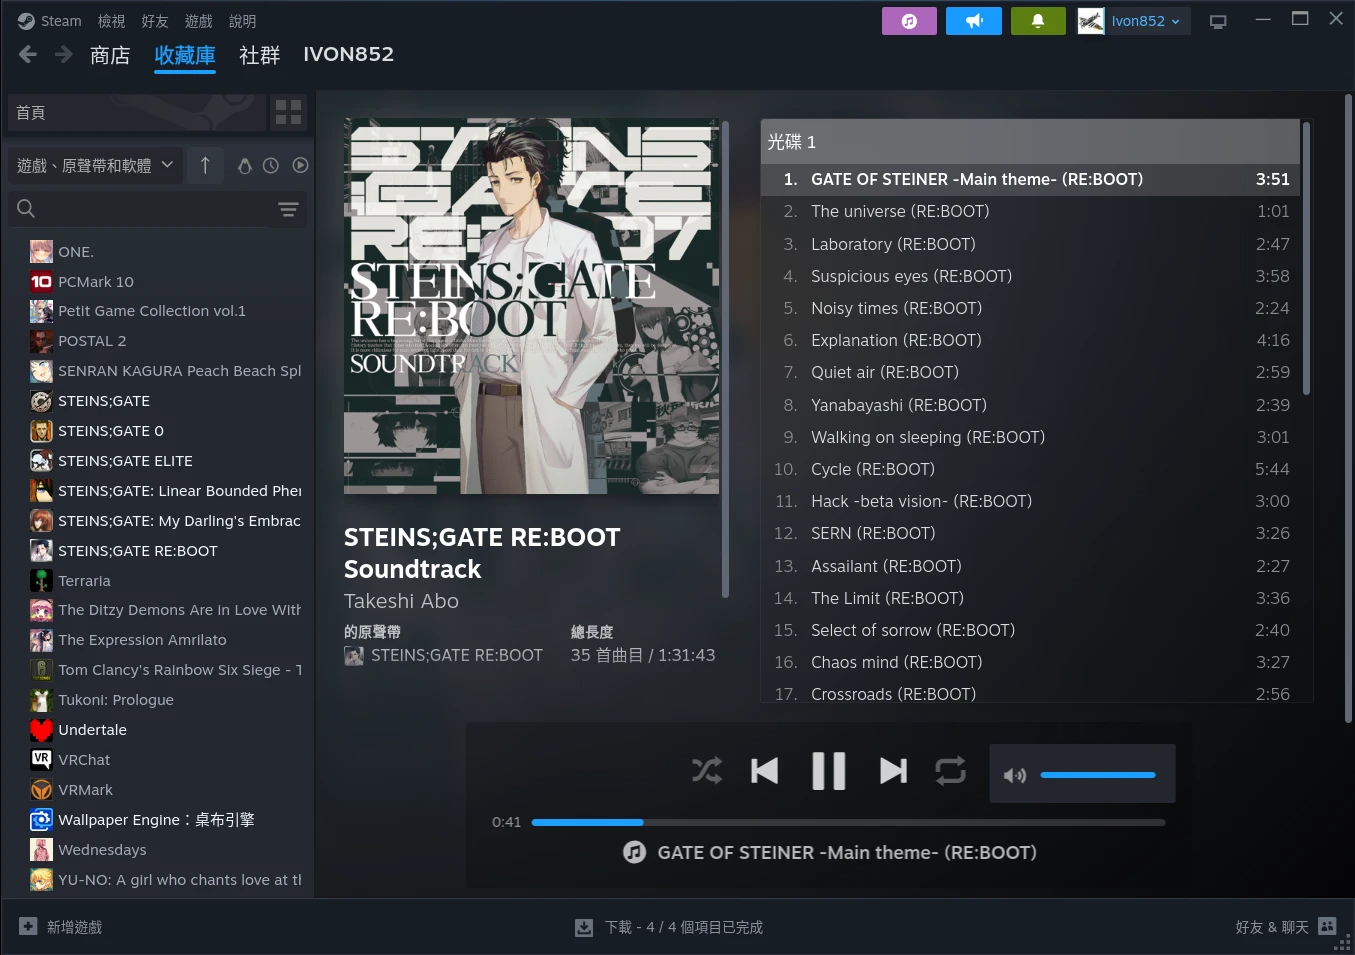
Task: Click the 光碟 1 disc header
Action: (1030, 142)
